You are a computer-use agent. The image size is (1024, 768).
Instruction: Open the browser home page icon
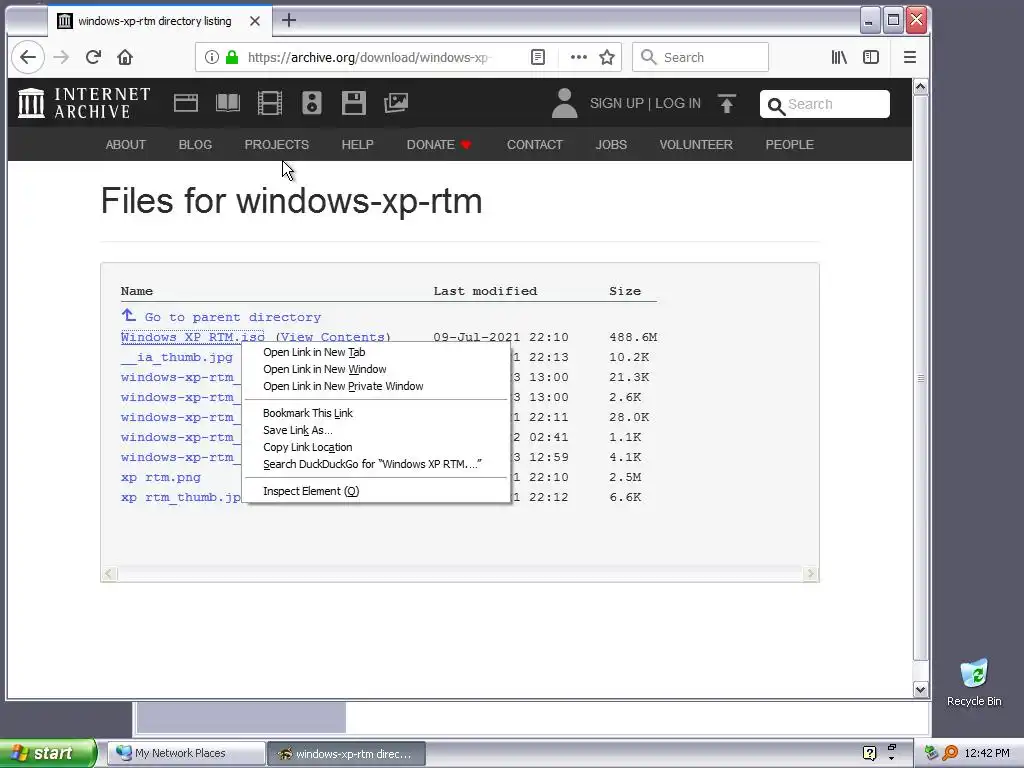point(125,57)
